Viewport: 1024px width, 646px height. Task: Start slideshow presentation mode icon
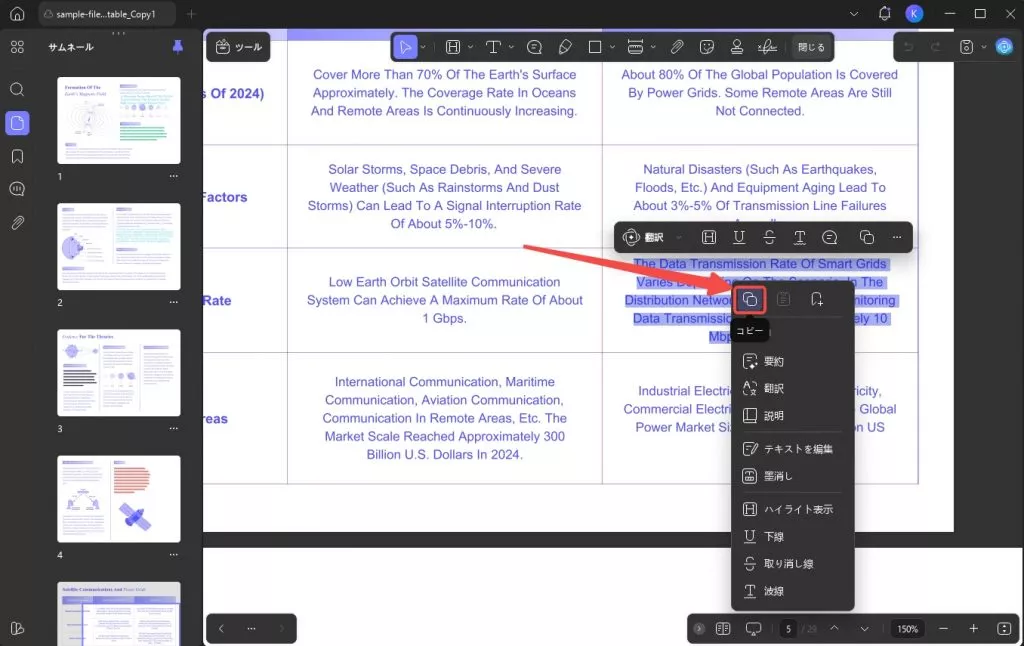[754, 629]
